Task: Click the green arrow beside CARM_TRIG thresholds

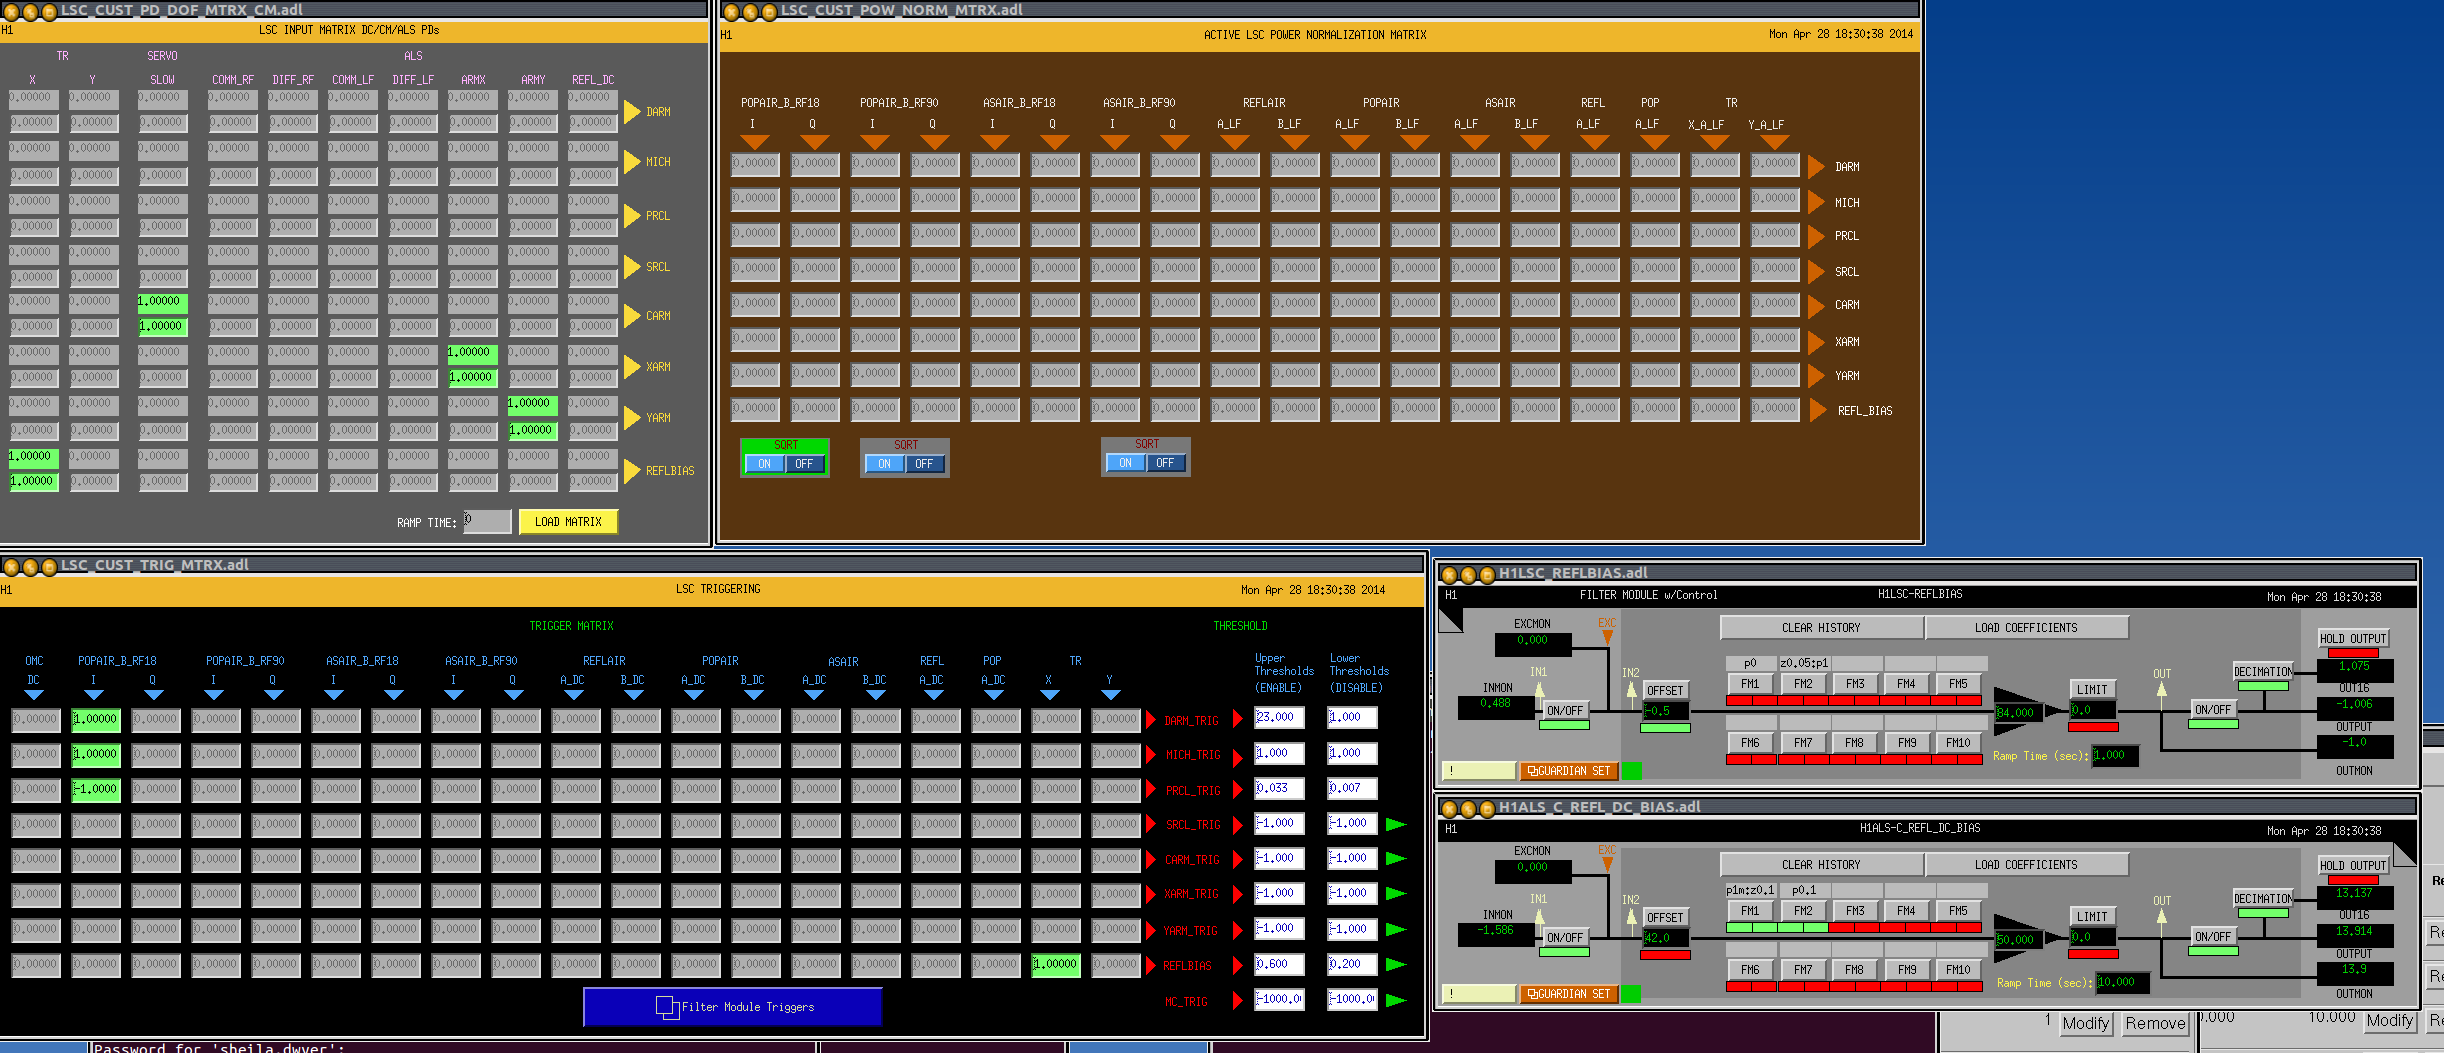Action: [1397, 859]
